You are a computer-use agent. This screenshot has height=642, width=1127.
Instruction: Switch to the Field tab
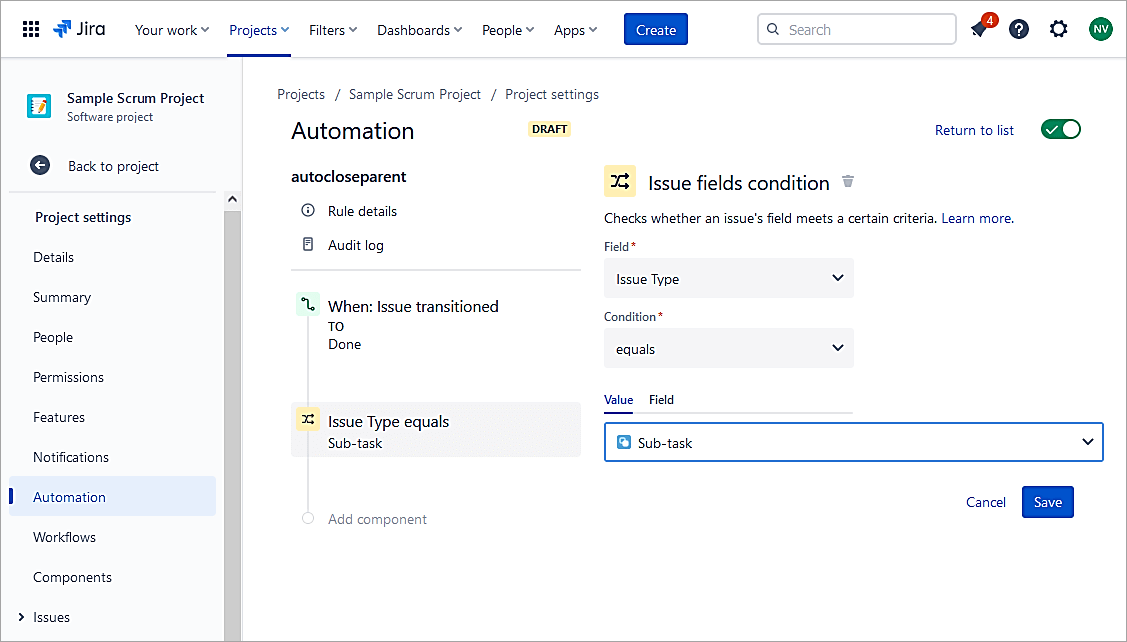coord(661,400)
